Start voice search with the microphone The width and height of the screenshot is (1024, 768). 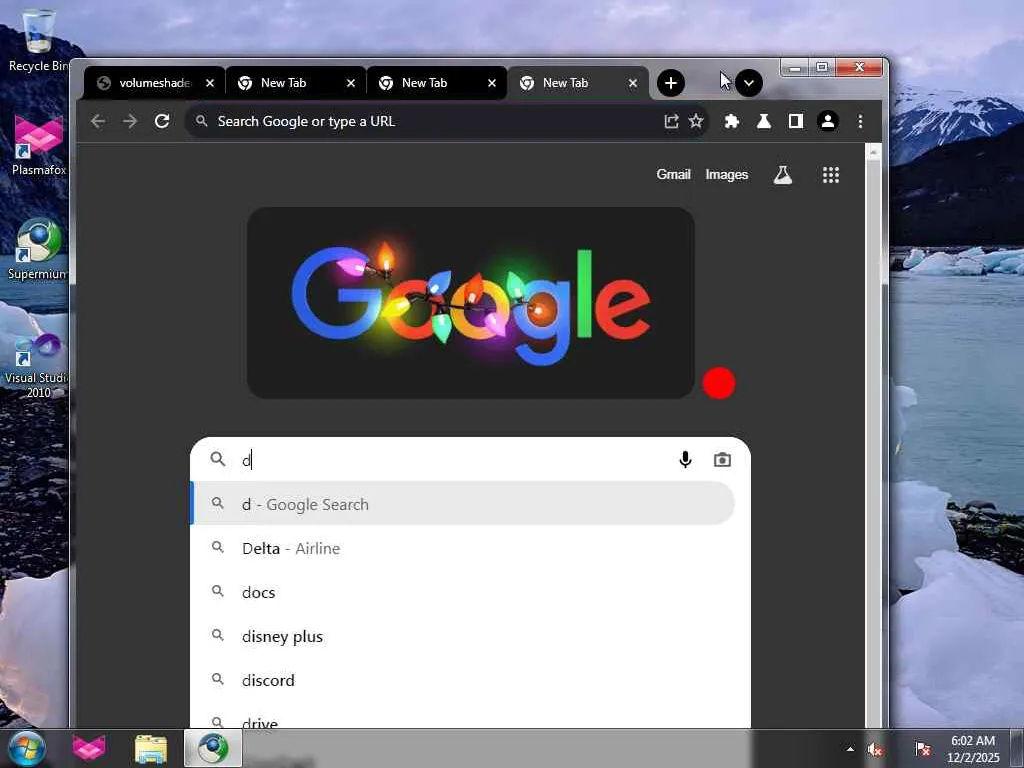coord(685,460)
